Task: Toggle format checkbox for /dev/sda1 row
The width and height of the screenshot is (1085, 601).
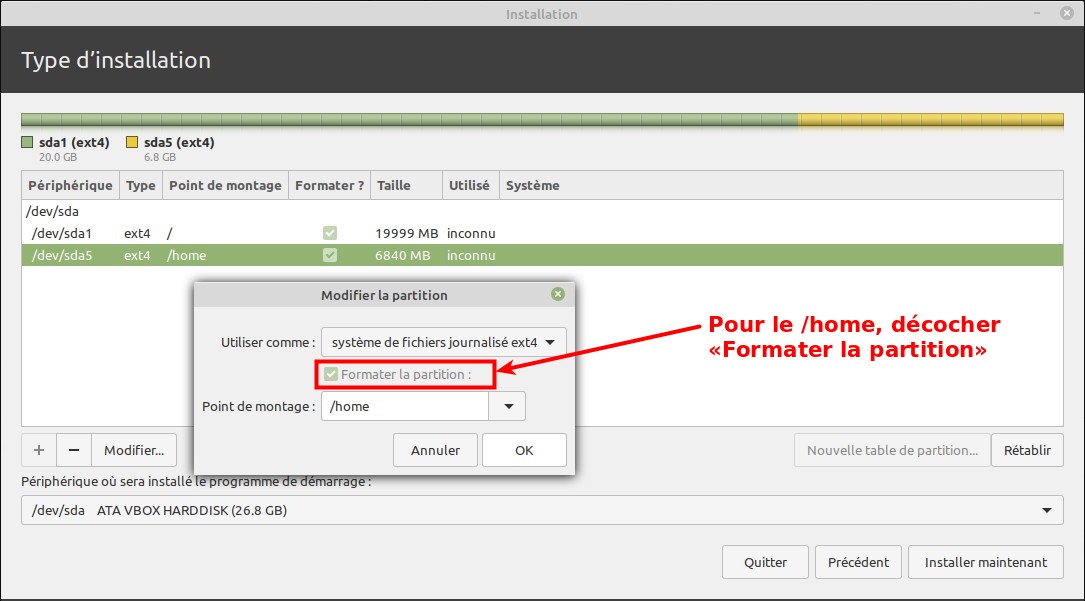Action: (330, 233)
